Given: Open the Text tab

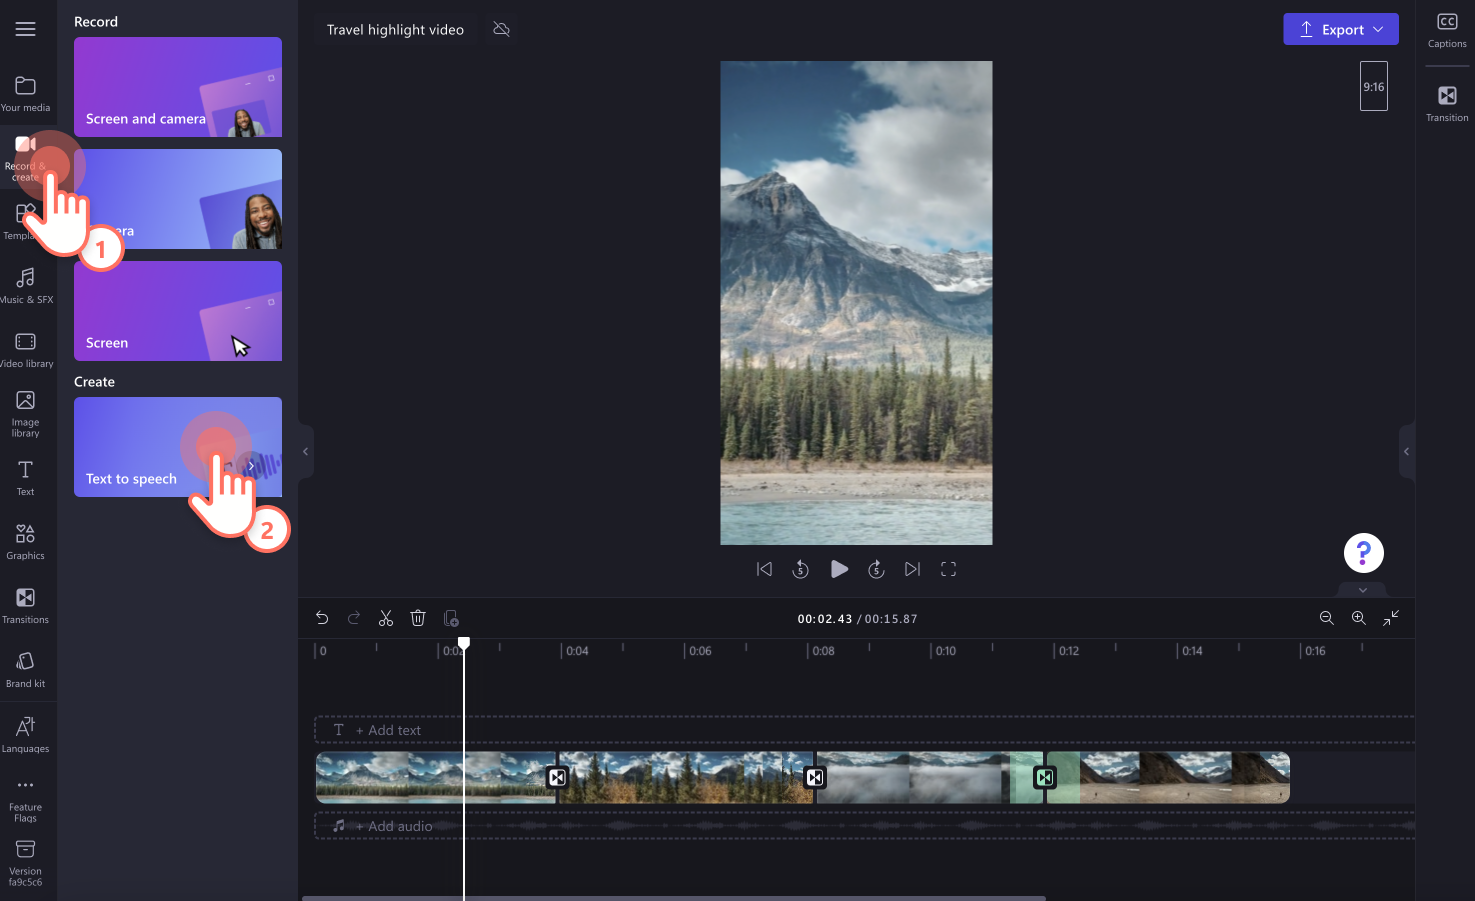Looking at the screenshot, I should click(x=25, y=478).
